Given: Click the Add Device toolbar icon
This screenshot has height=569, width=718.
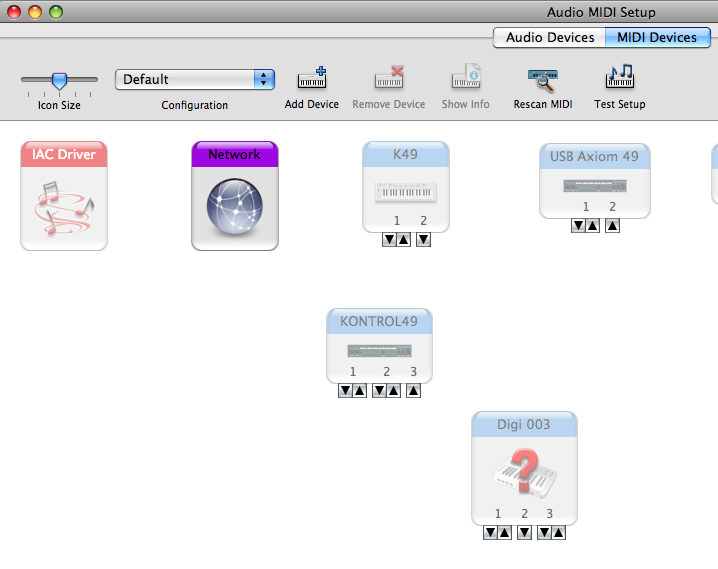Looking at the screenshot, I should 312,77.
